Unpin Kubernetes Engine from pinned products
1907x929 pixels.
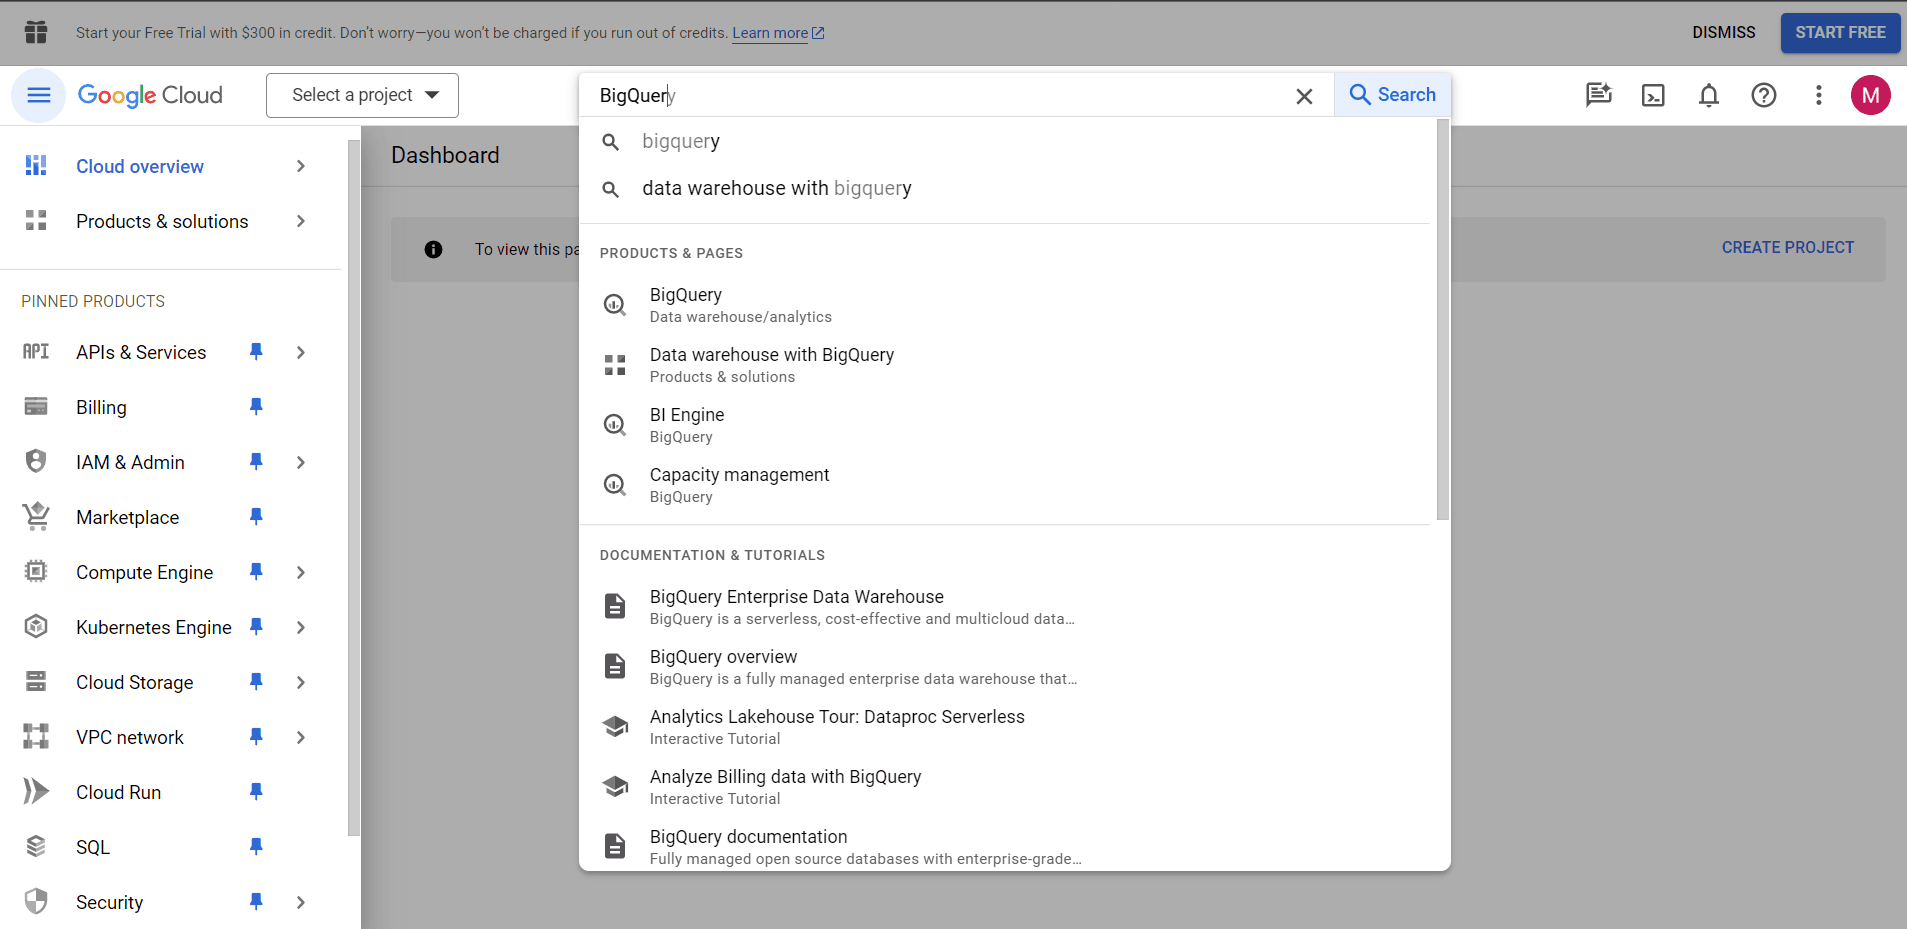point(256,627)
